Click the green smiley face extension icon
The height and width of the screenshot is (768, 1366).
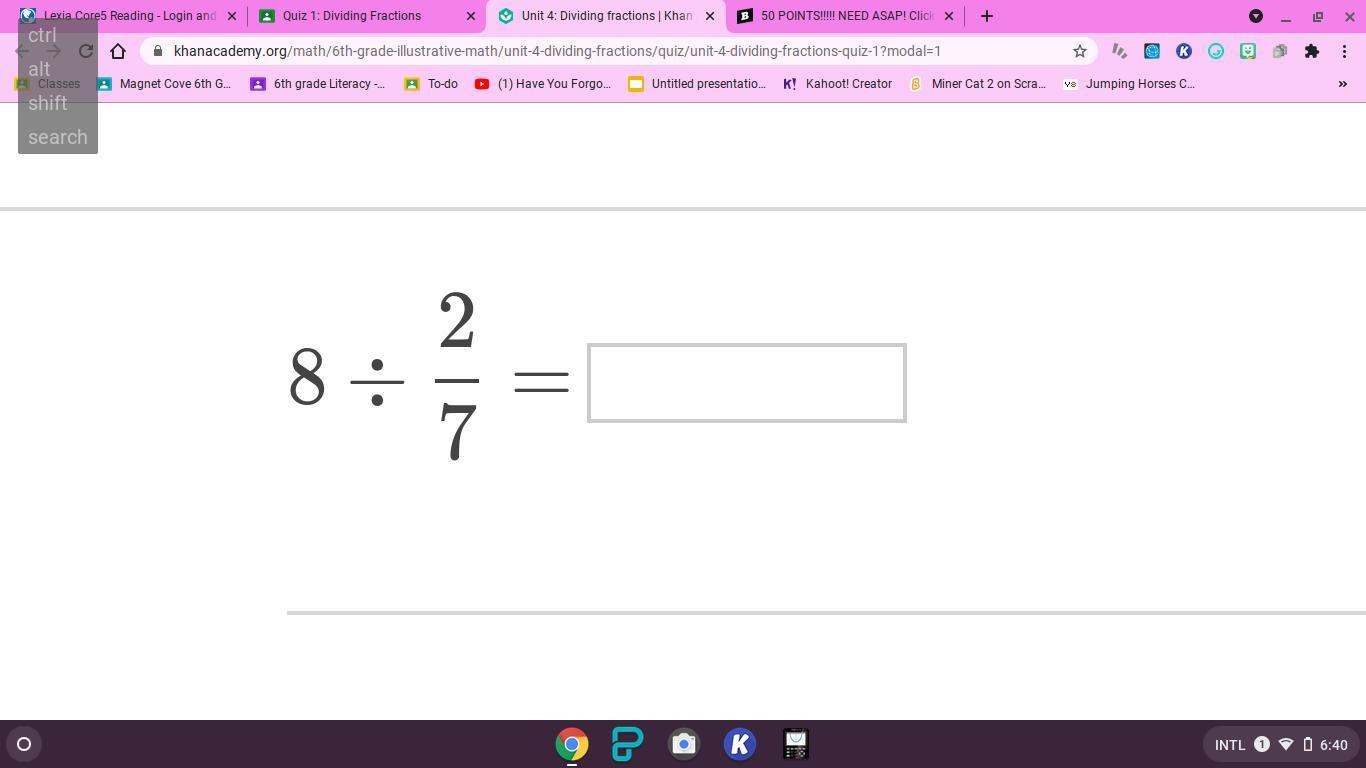1248,51
